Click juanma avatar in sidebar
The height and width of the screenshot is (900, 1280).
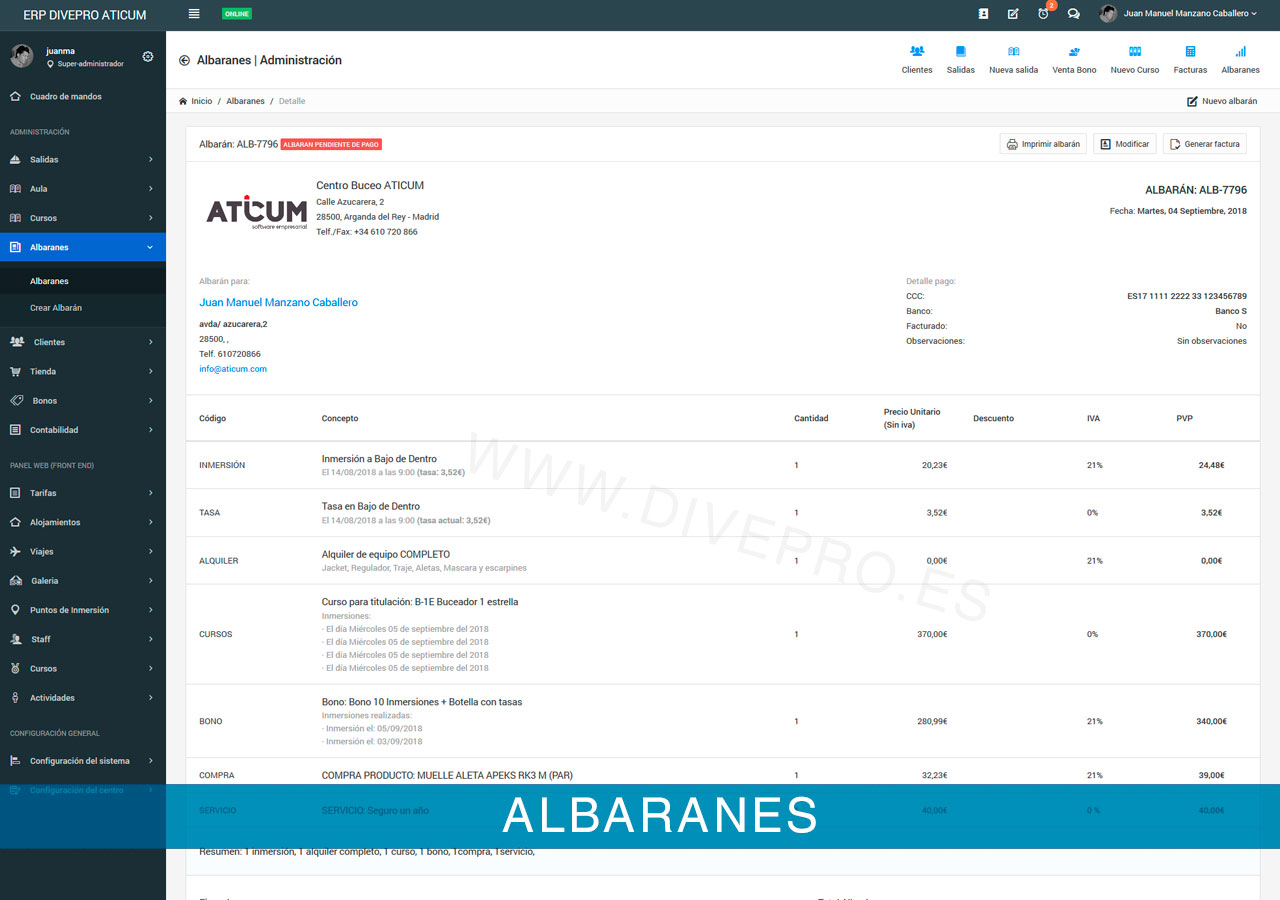(22, 56)
